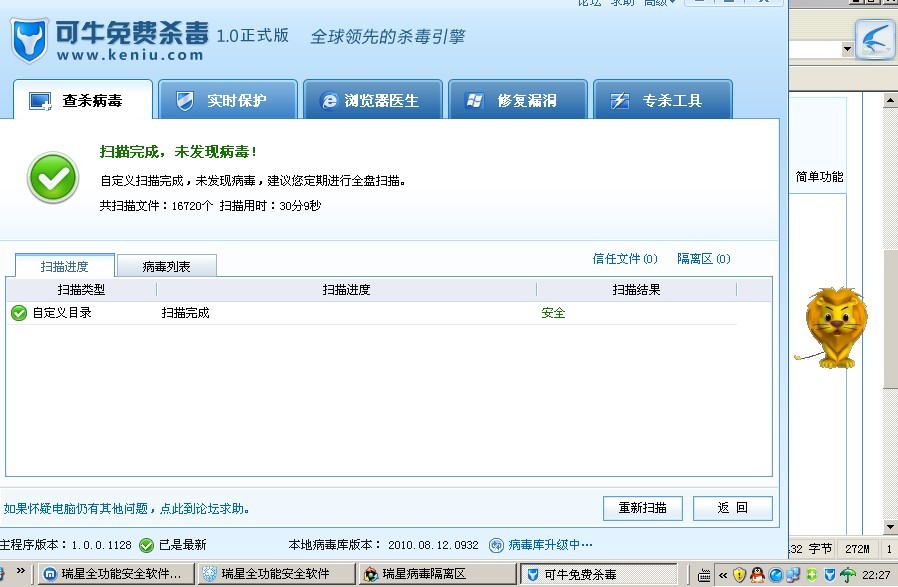
Task: Open the 浏览器医生 tab
Action: (373, 100)
